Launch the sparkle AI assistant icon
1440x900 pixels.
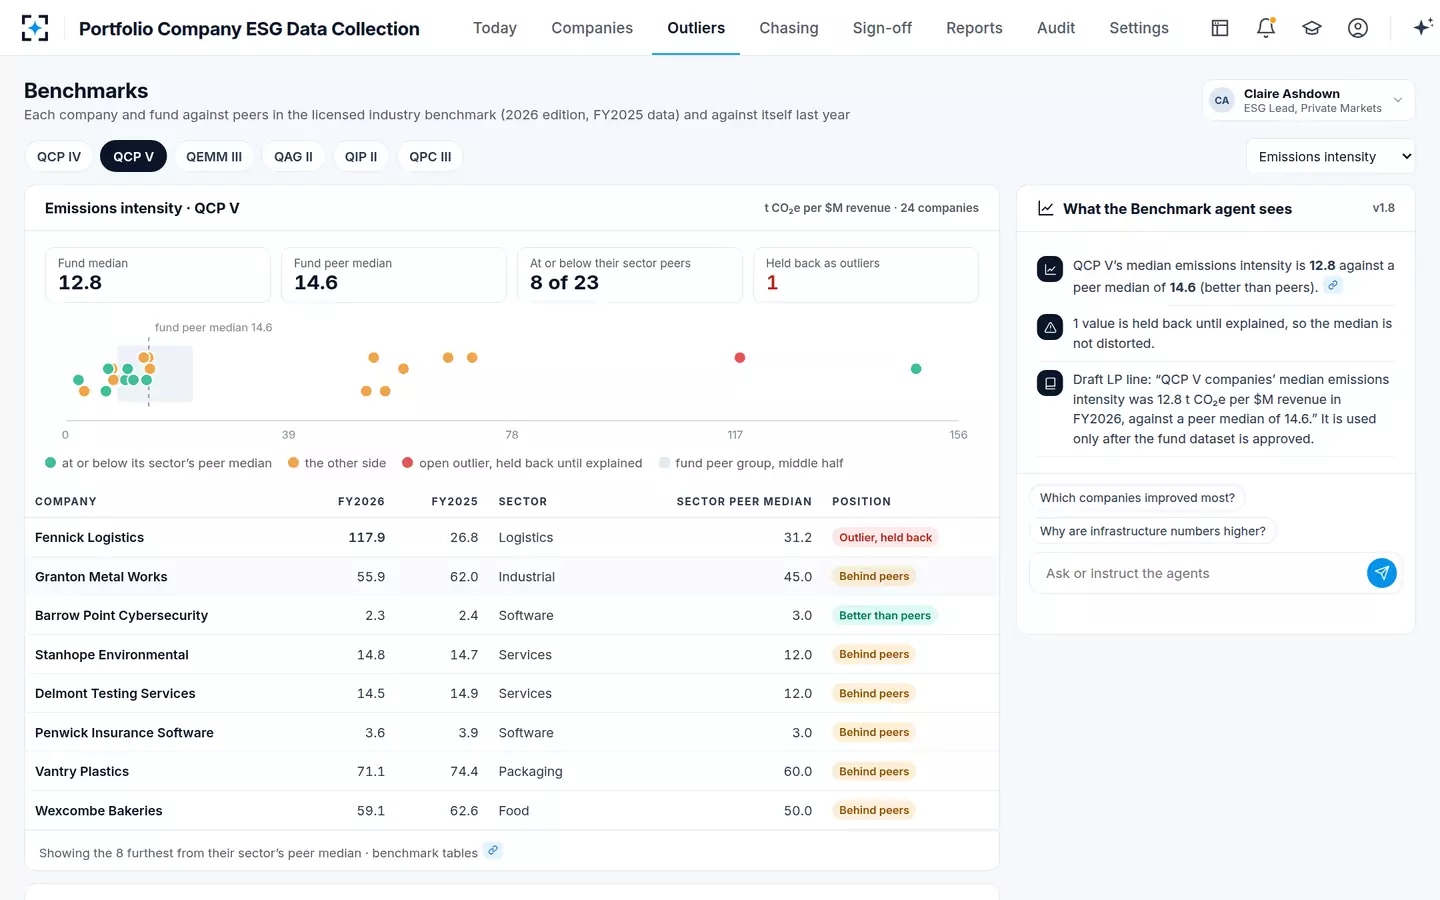pyautogui.click(x=1423, y=28)
